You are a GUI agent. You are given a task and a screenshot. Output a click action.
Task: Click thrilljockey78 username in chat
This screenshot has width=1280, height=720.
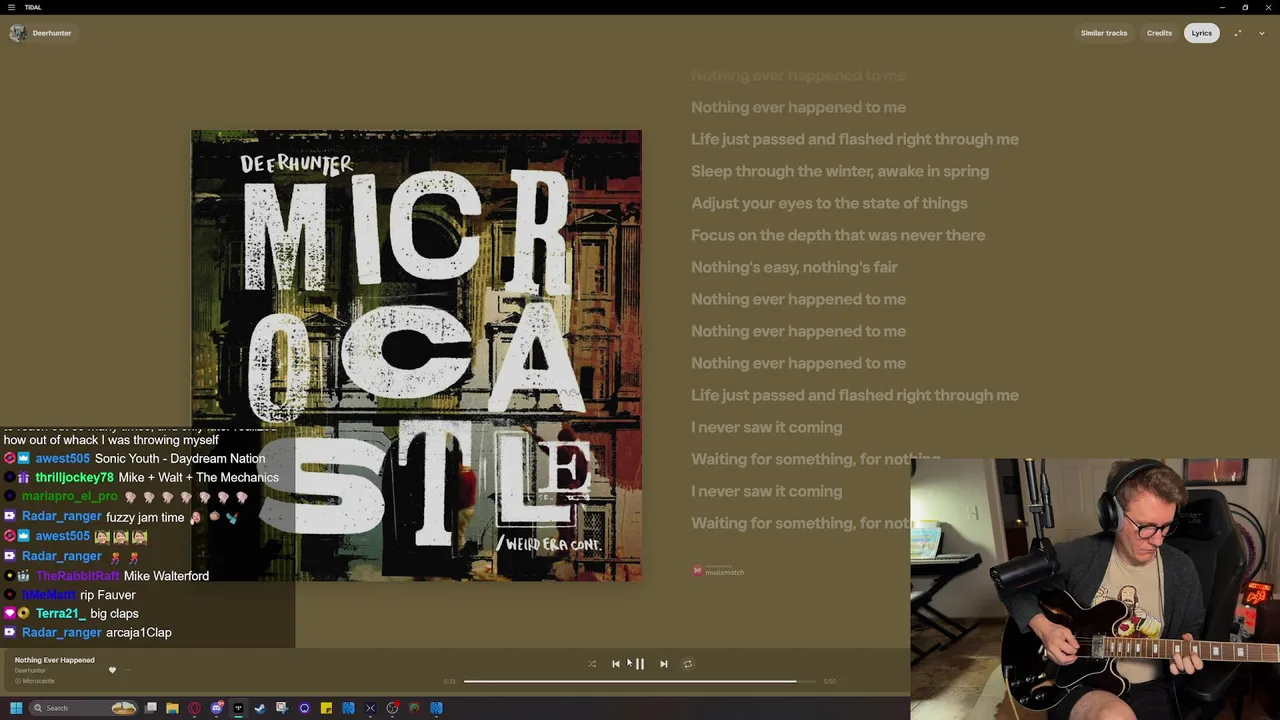75,478
